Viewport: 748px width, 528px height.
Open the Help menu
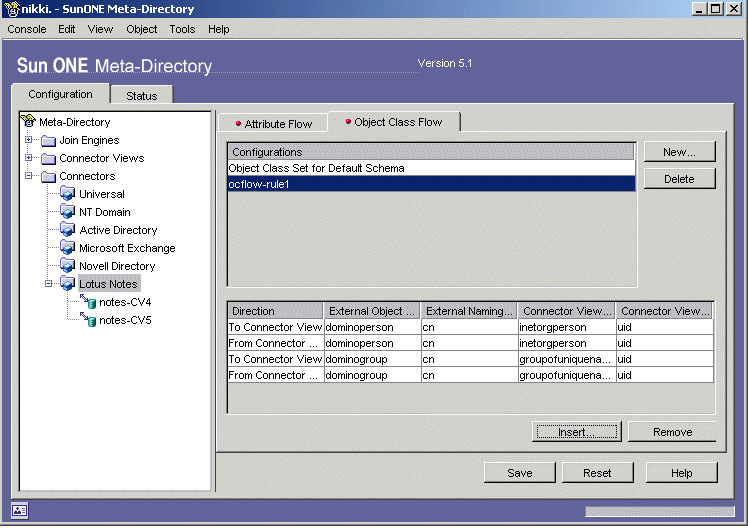coord(218,29)
